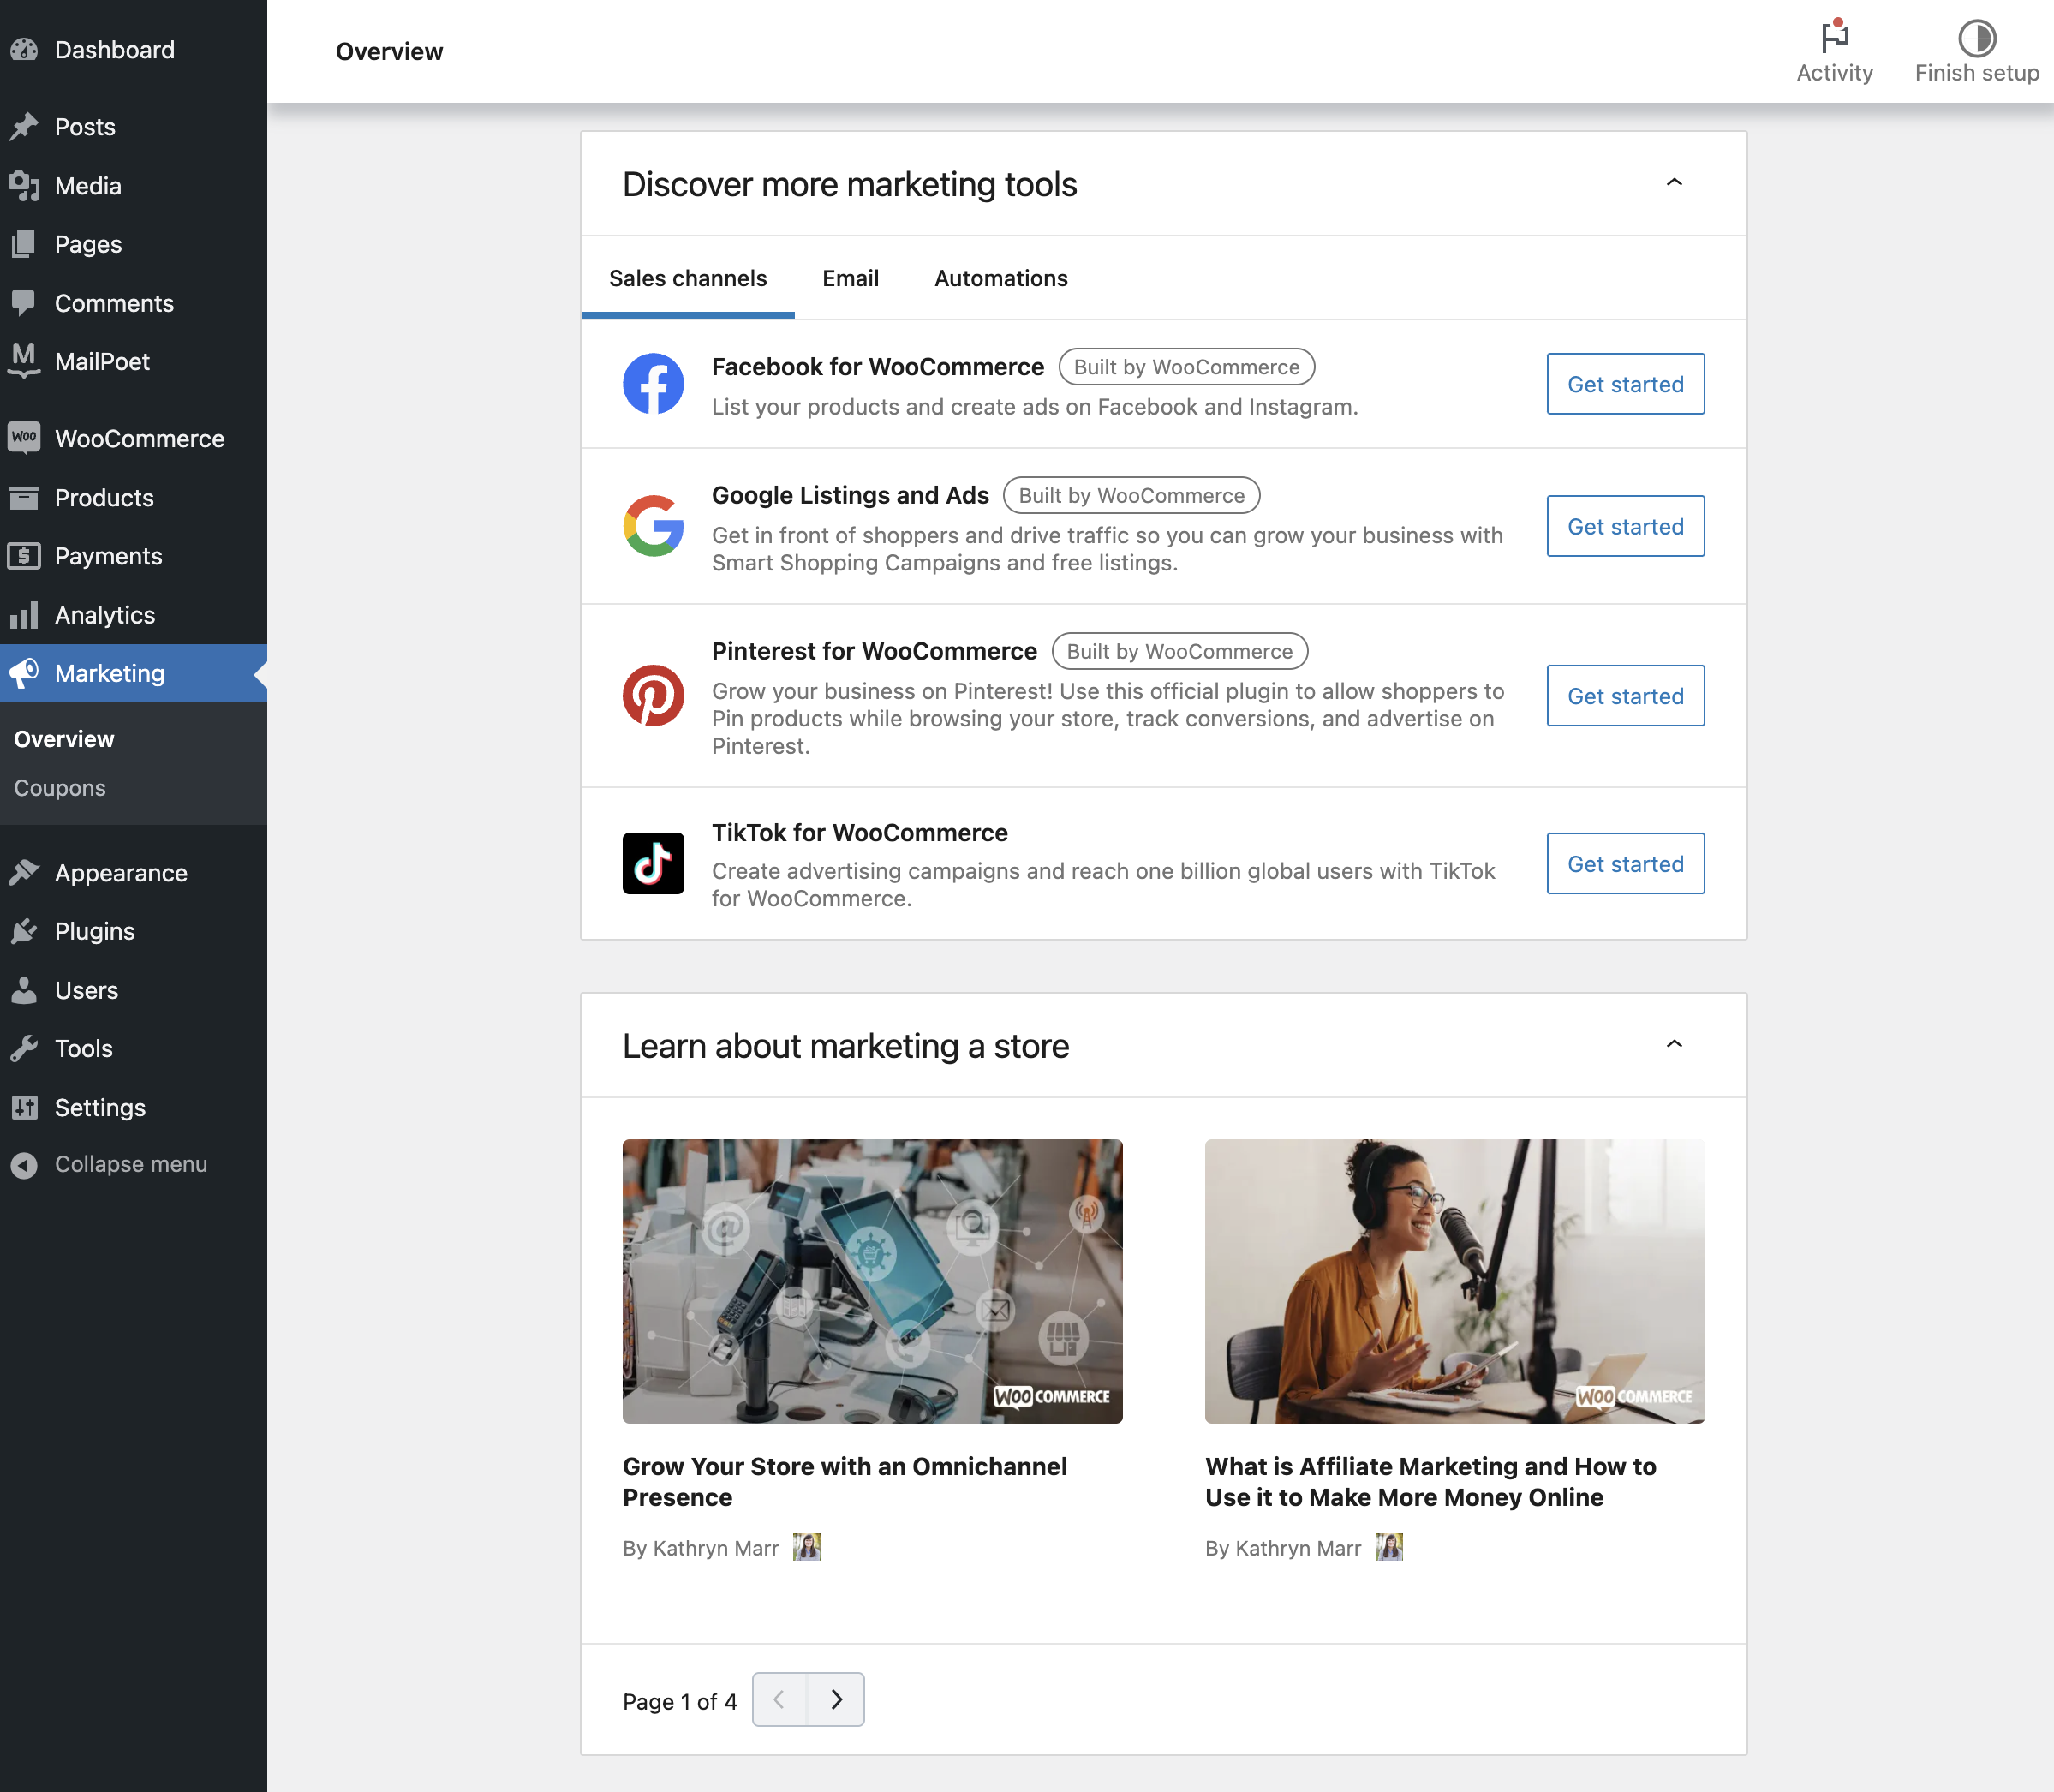Switch to the Email tab
Screen dimensions: 2054x1792
click(x=850, y=278)
